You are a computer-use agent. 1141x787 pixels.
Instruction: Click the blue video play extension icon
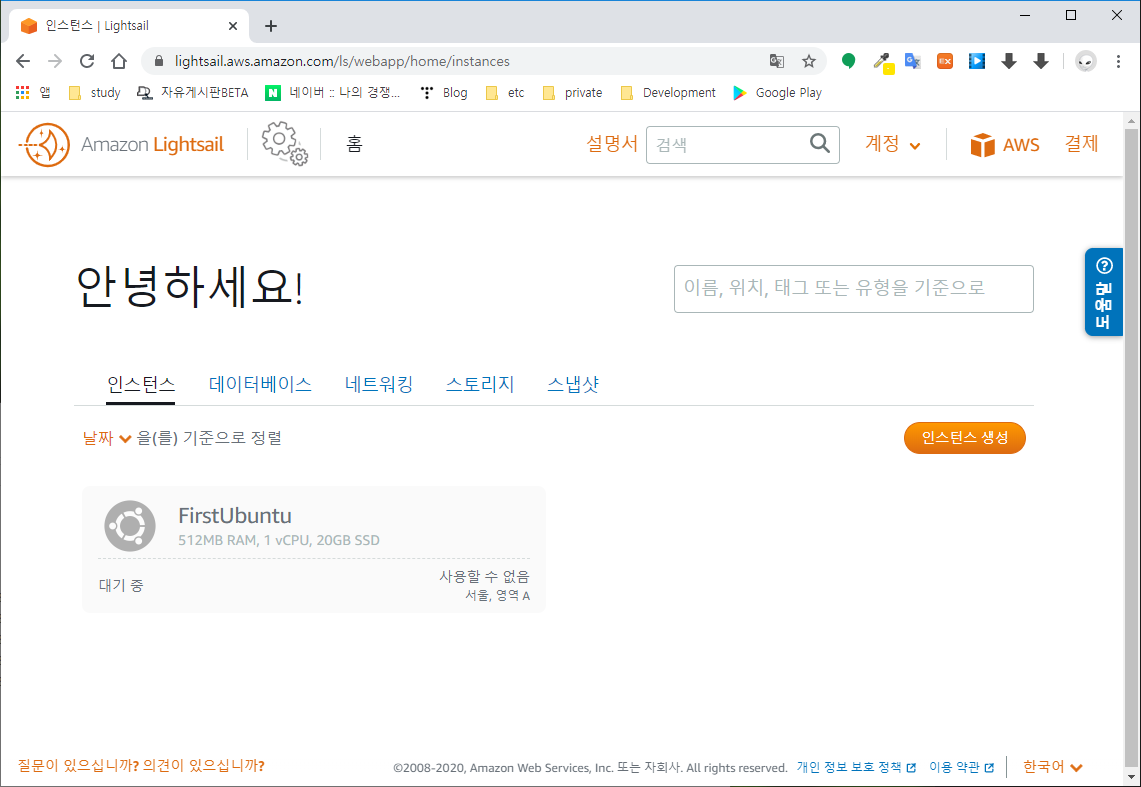click(977, 61)
